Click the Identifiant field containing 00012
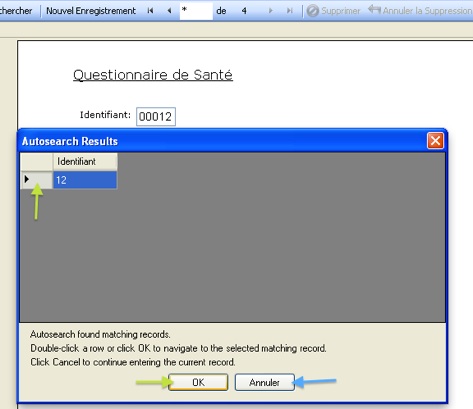Screen dimensions: 473x409 coord(156,117)
